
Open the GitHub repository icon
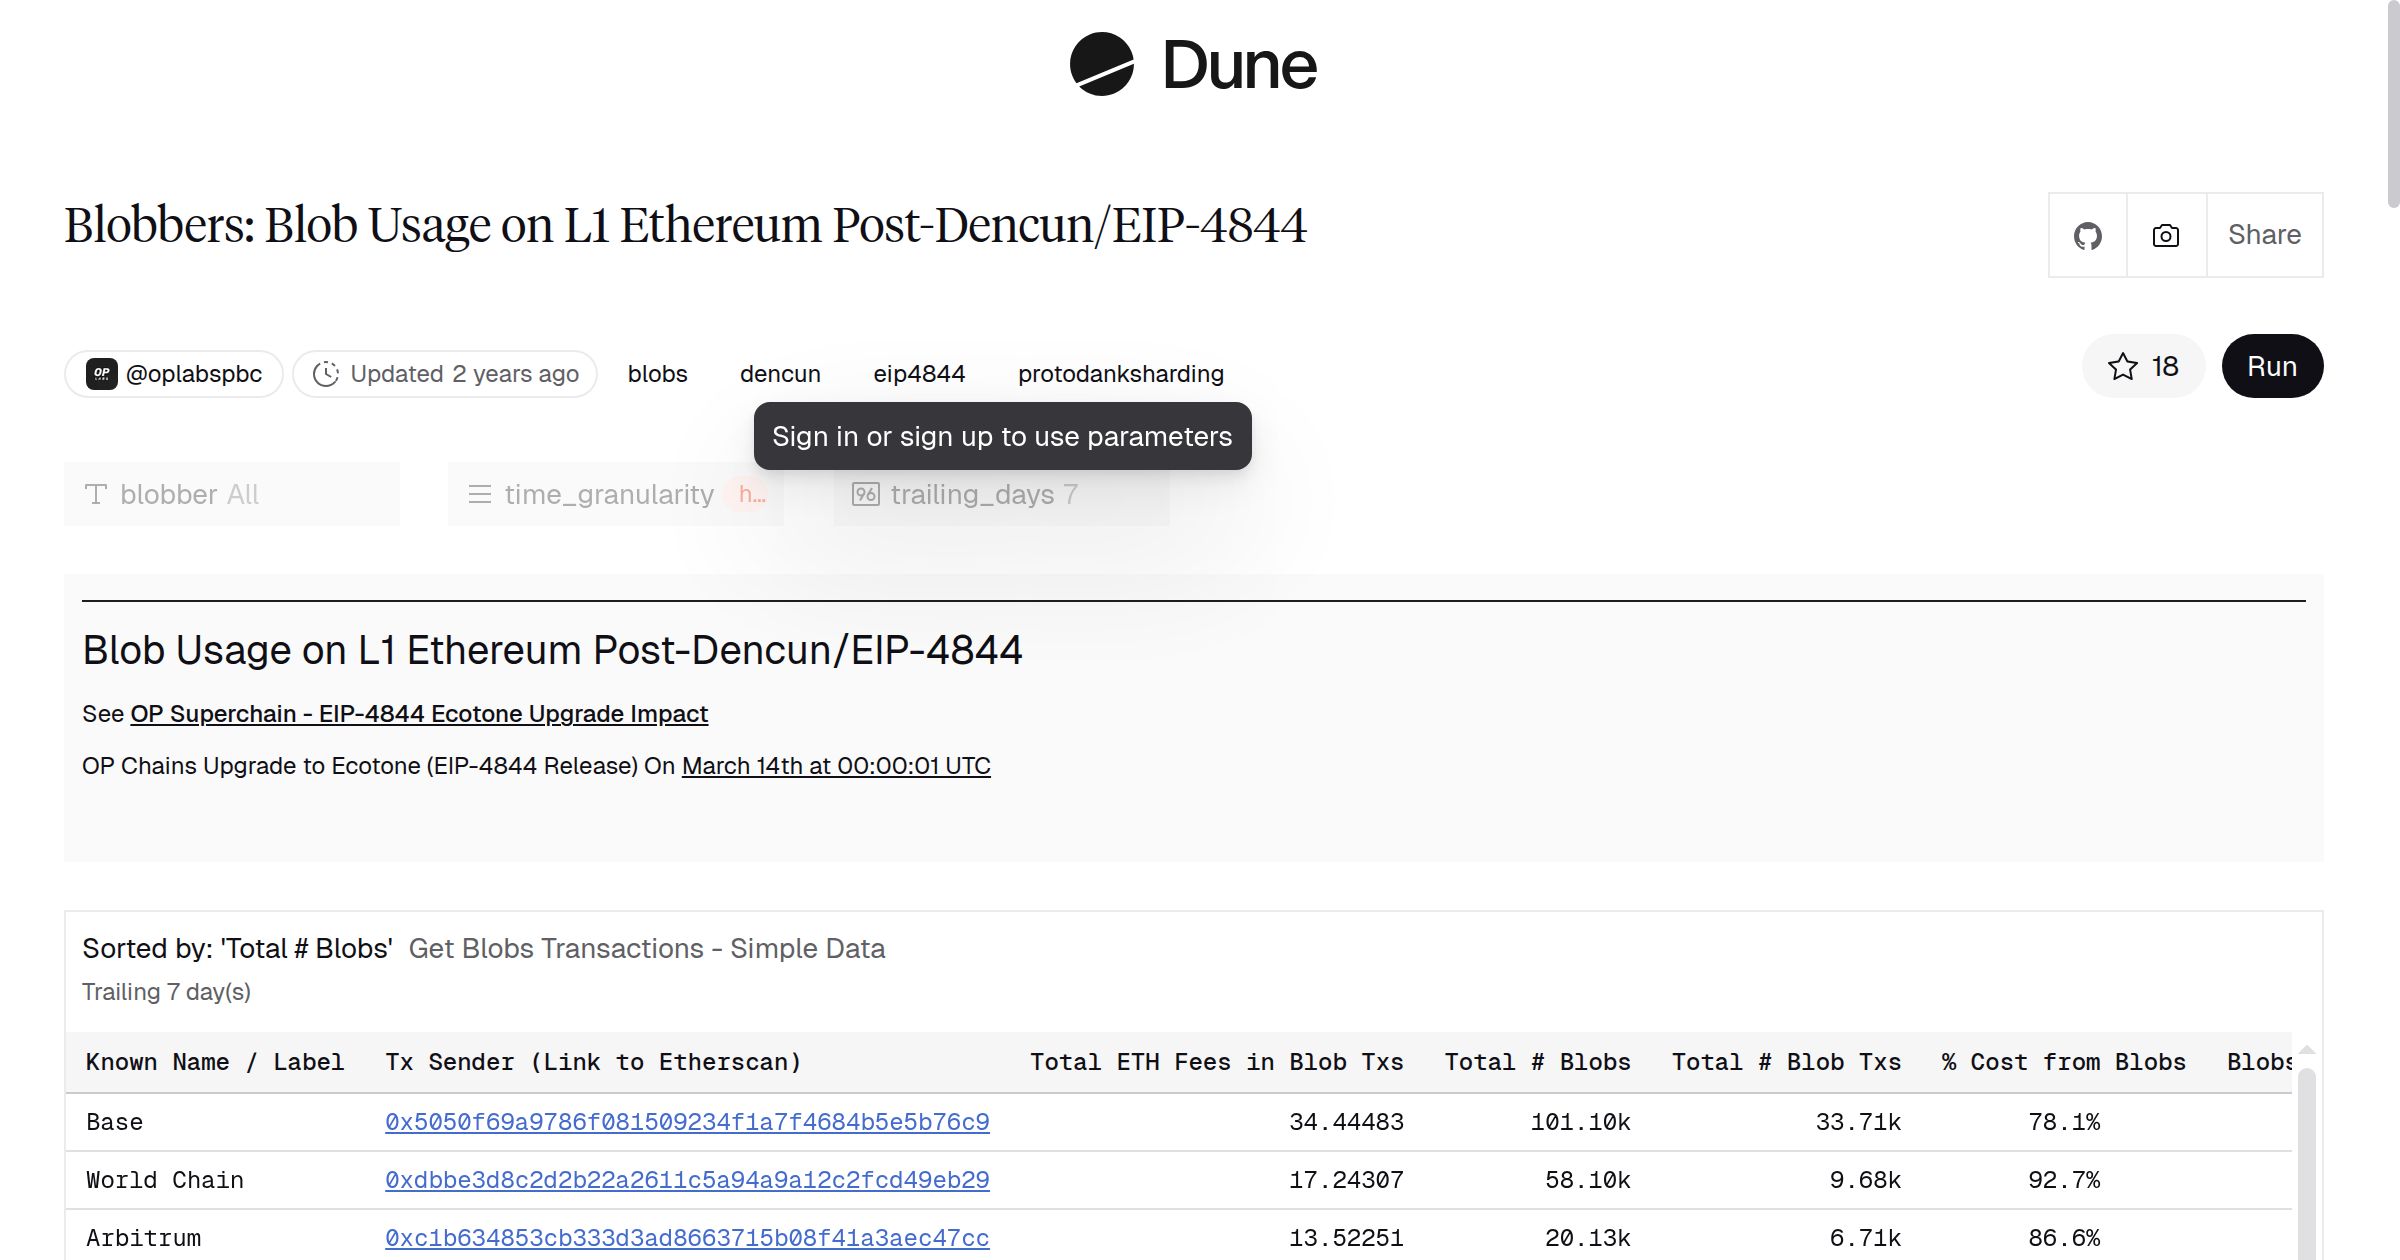(x=2088, y=234)
